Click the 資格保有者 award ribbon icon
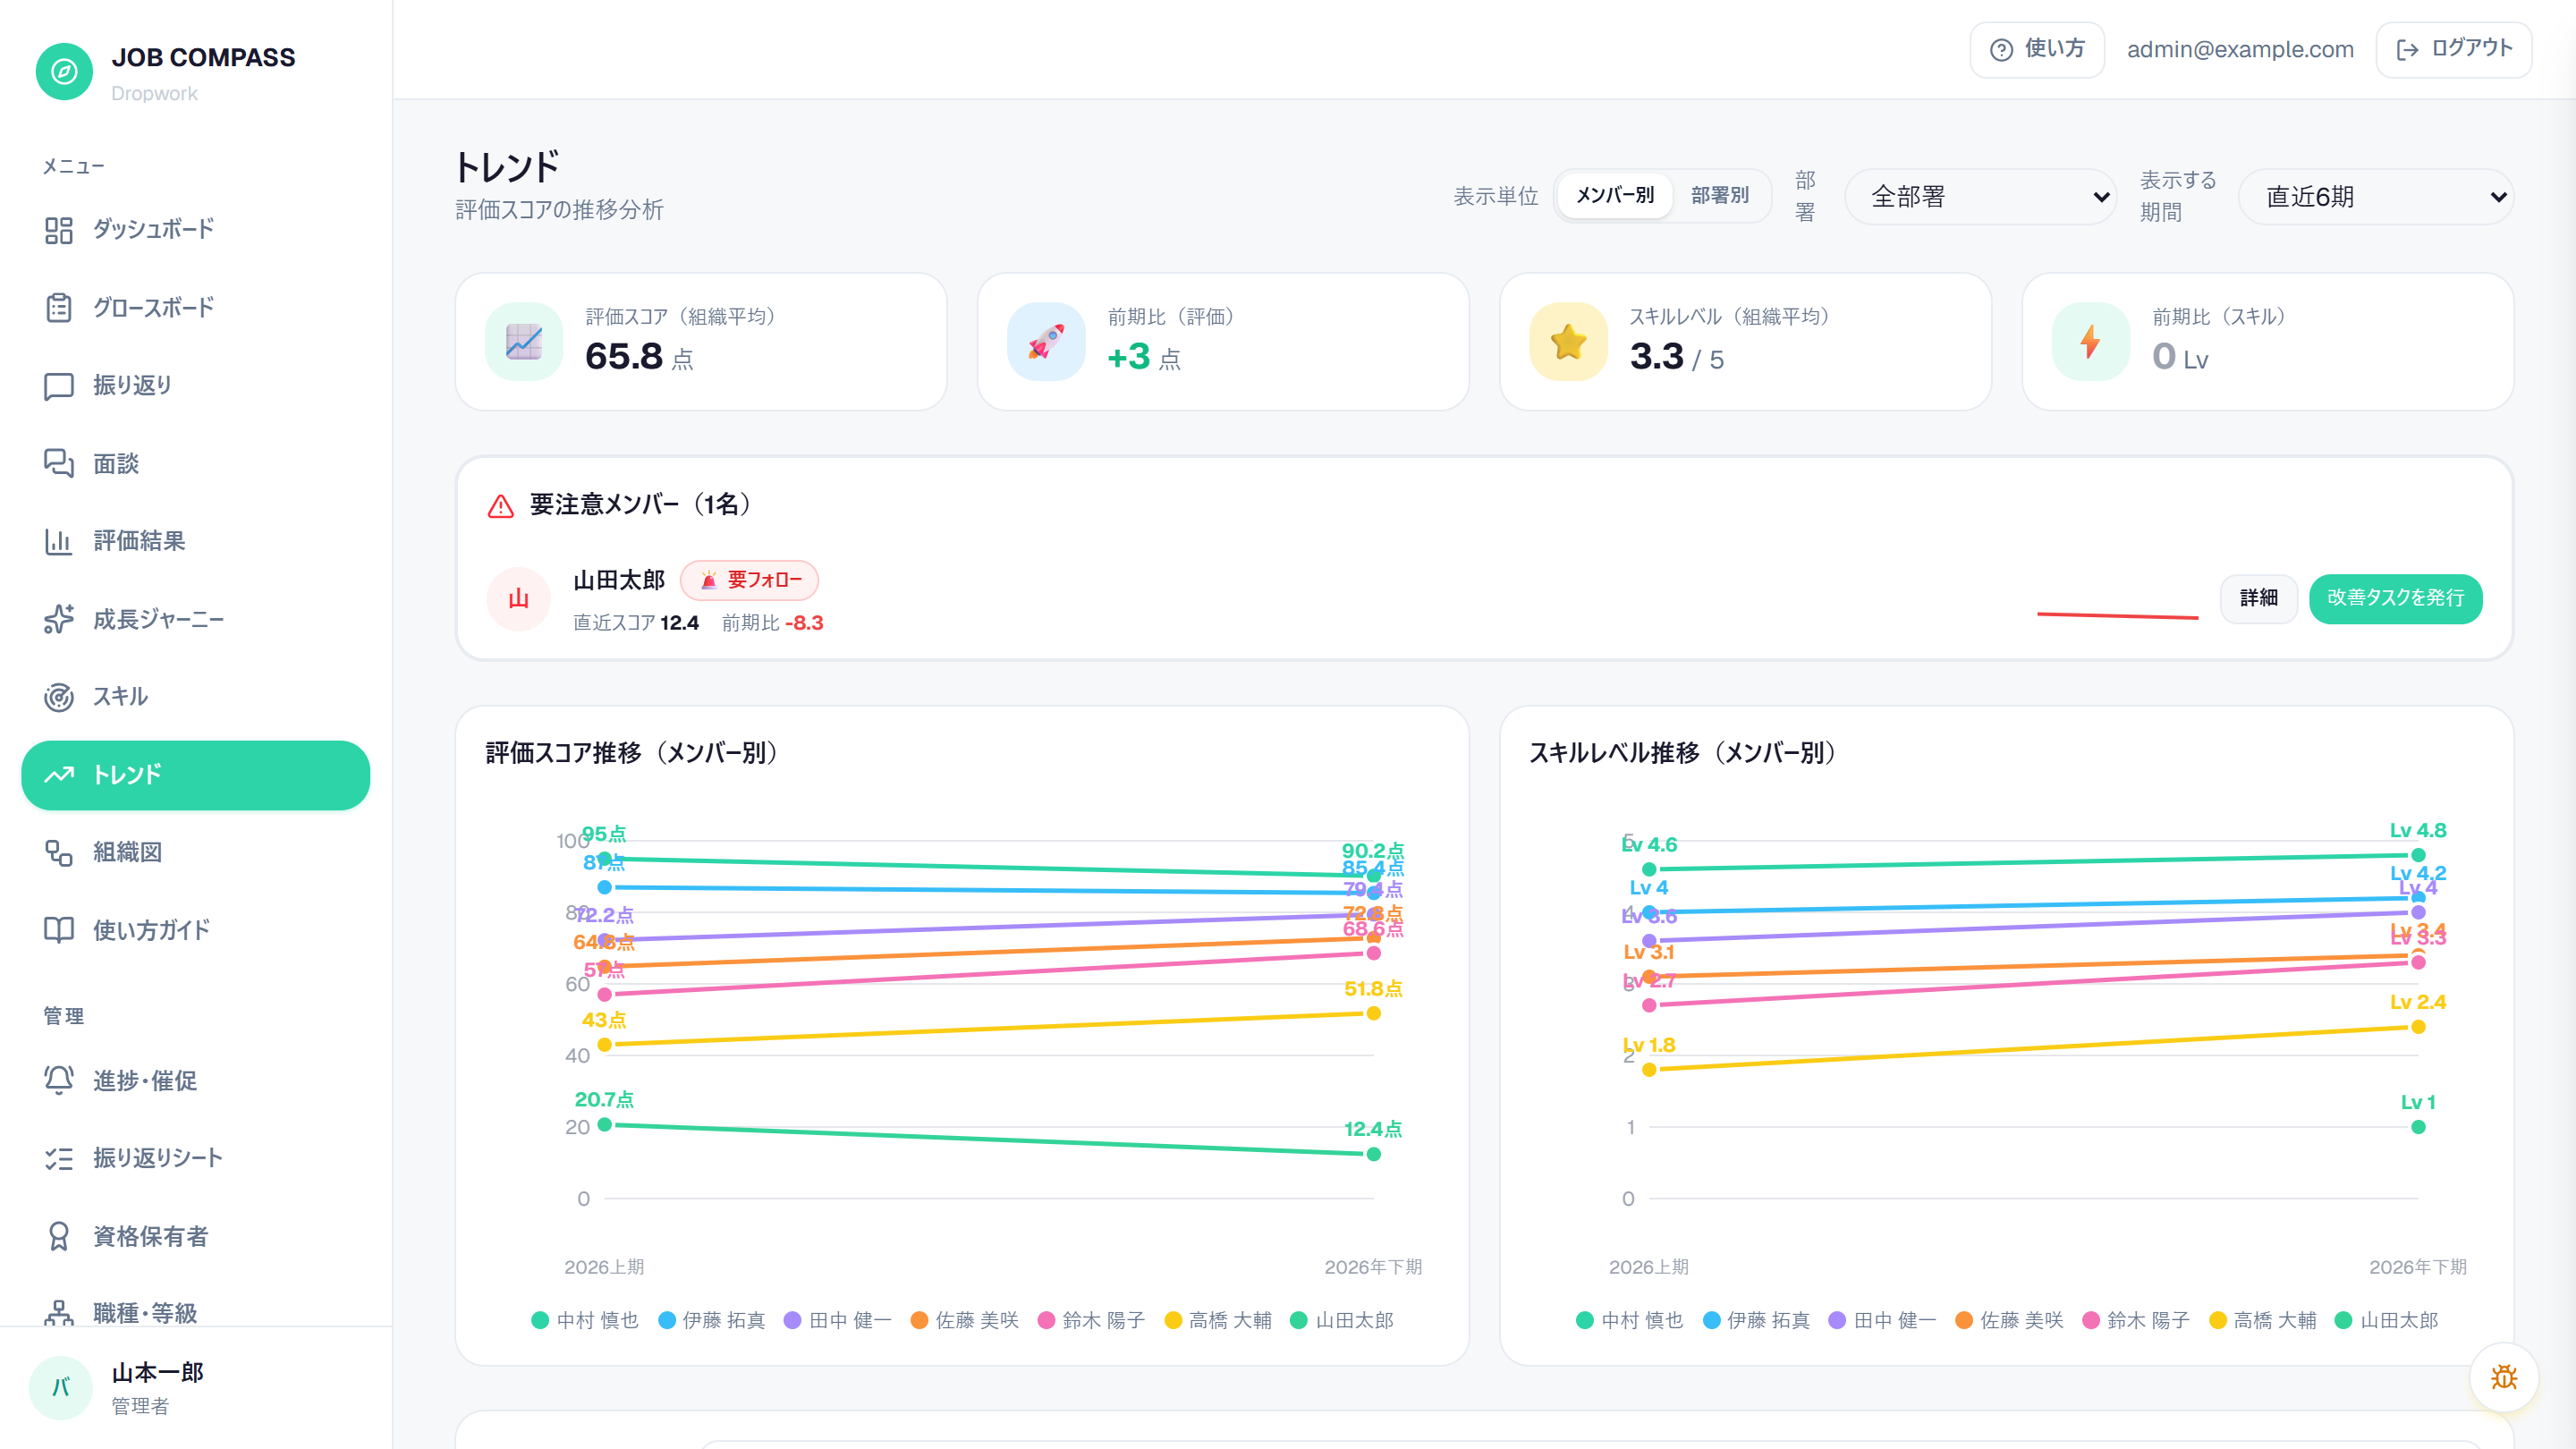 59,1236
